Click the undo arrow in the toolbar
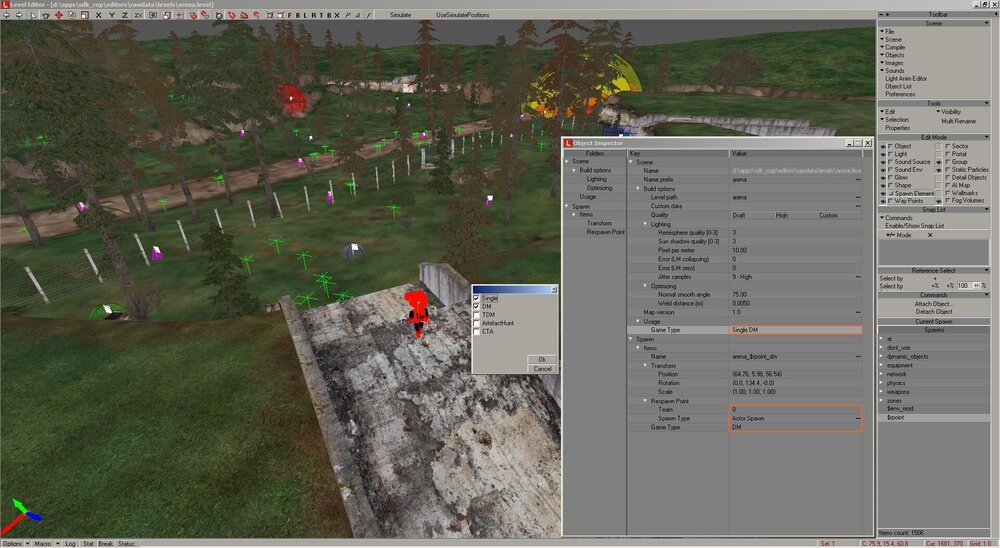The width and height of the screenshot is (1000, 548). click(x=8, y=15)
